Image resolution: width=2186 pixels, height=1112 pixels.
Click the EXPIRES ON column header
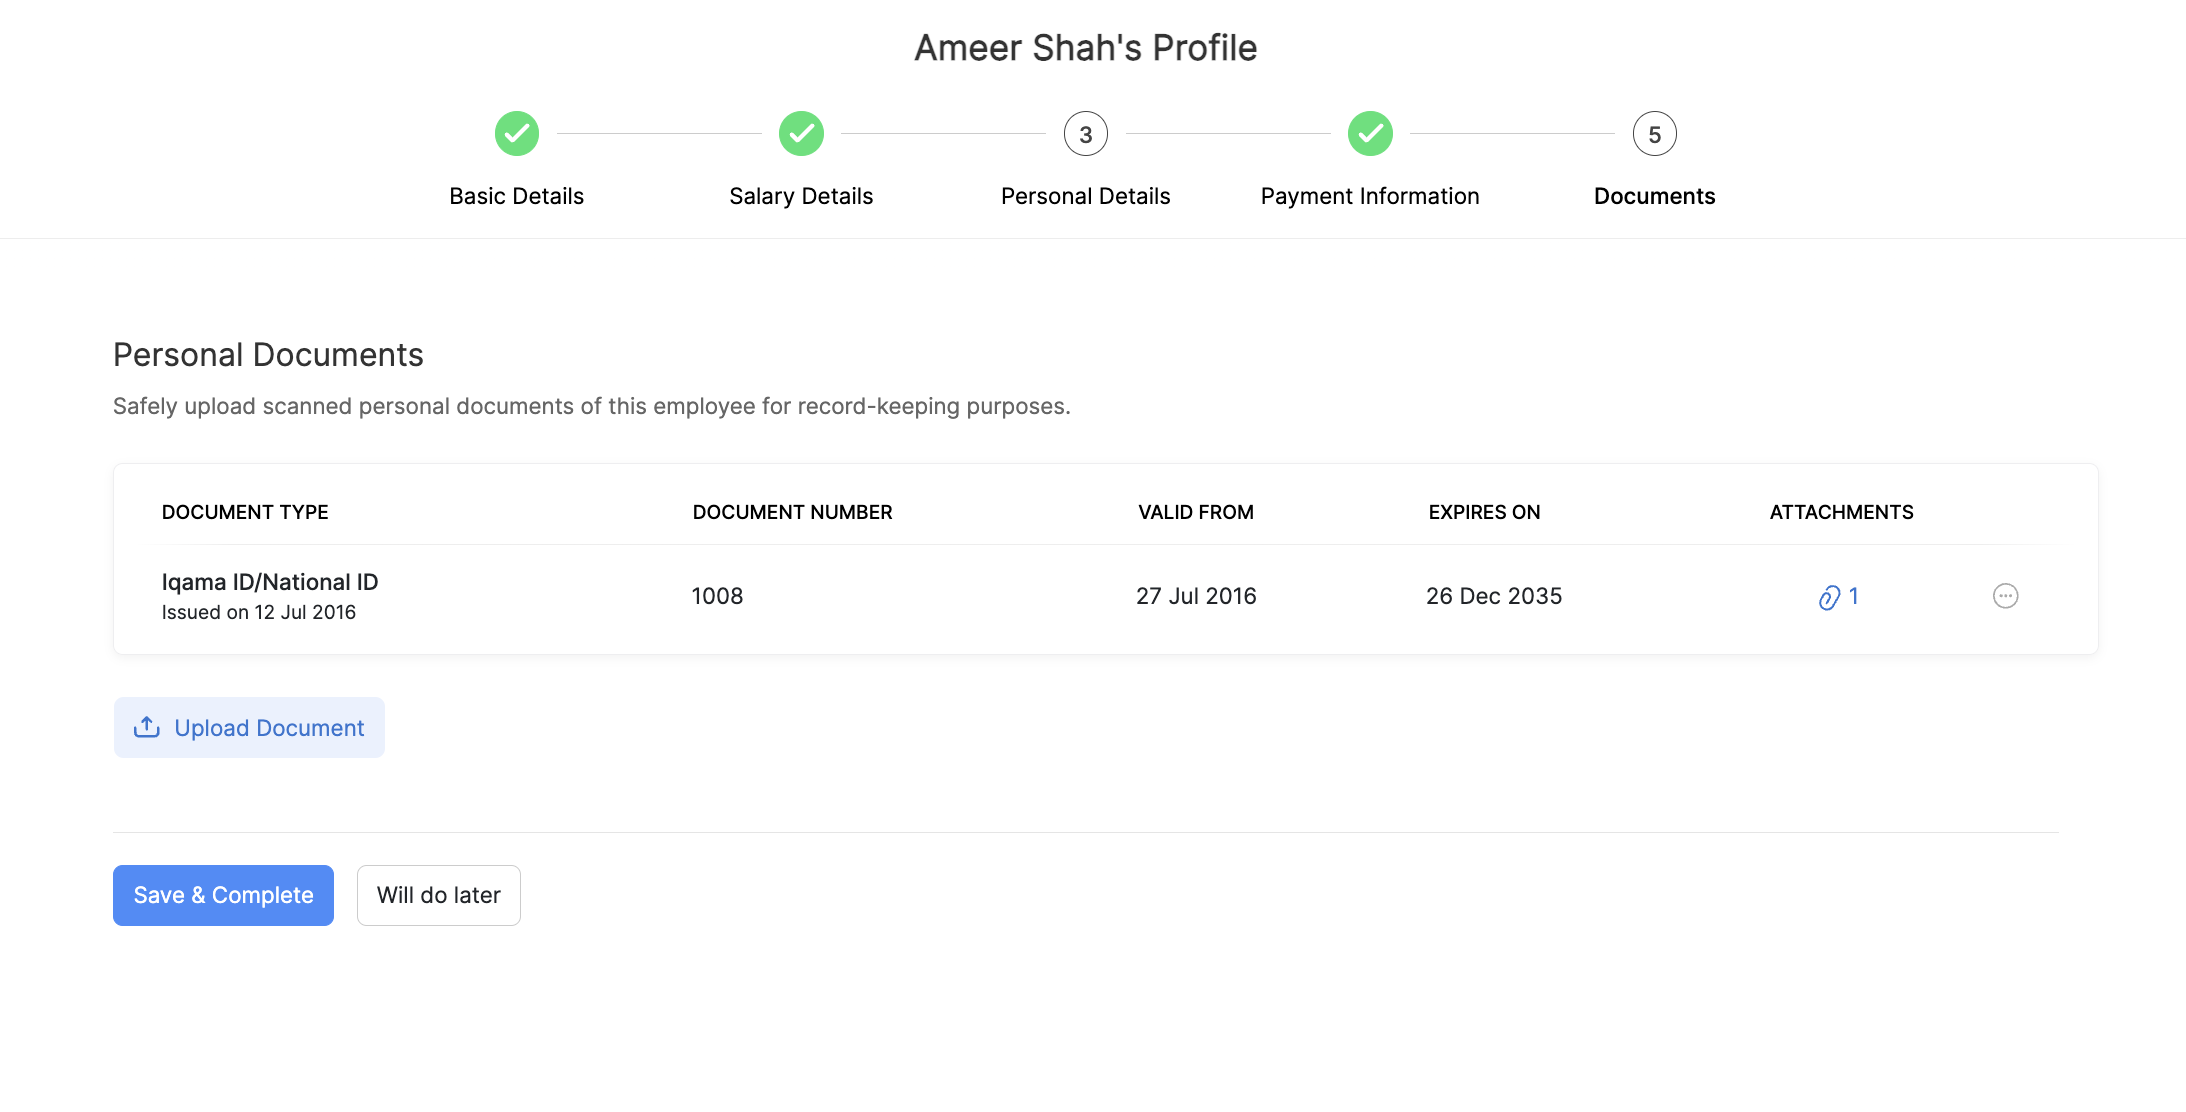click(x=1484, y=512)
